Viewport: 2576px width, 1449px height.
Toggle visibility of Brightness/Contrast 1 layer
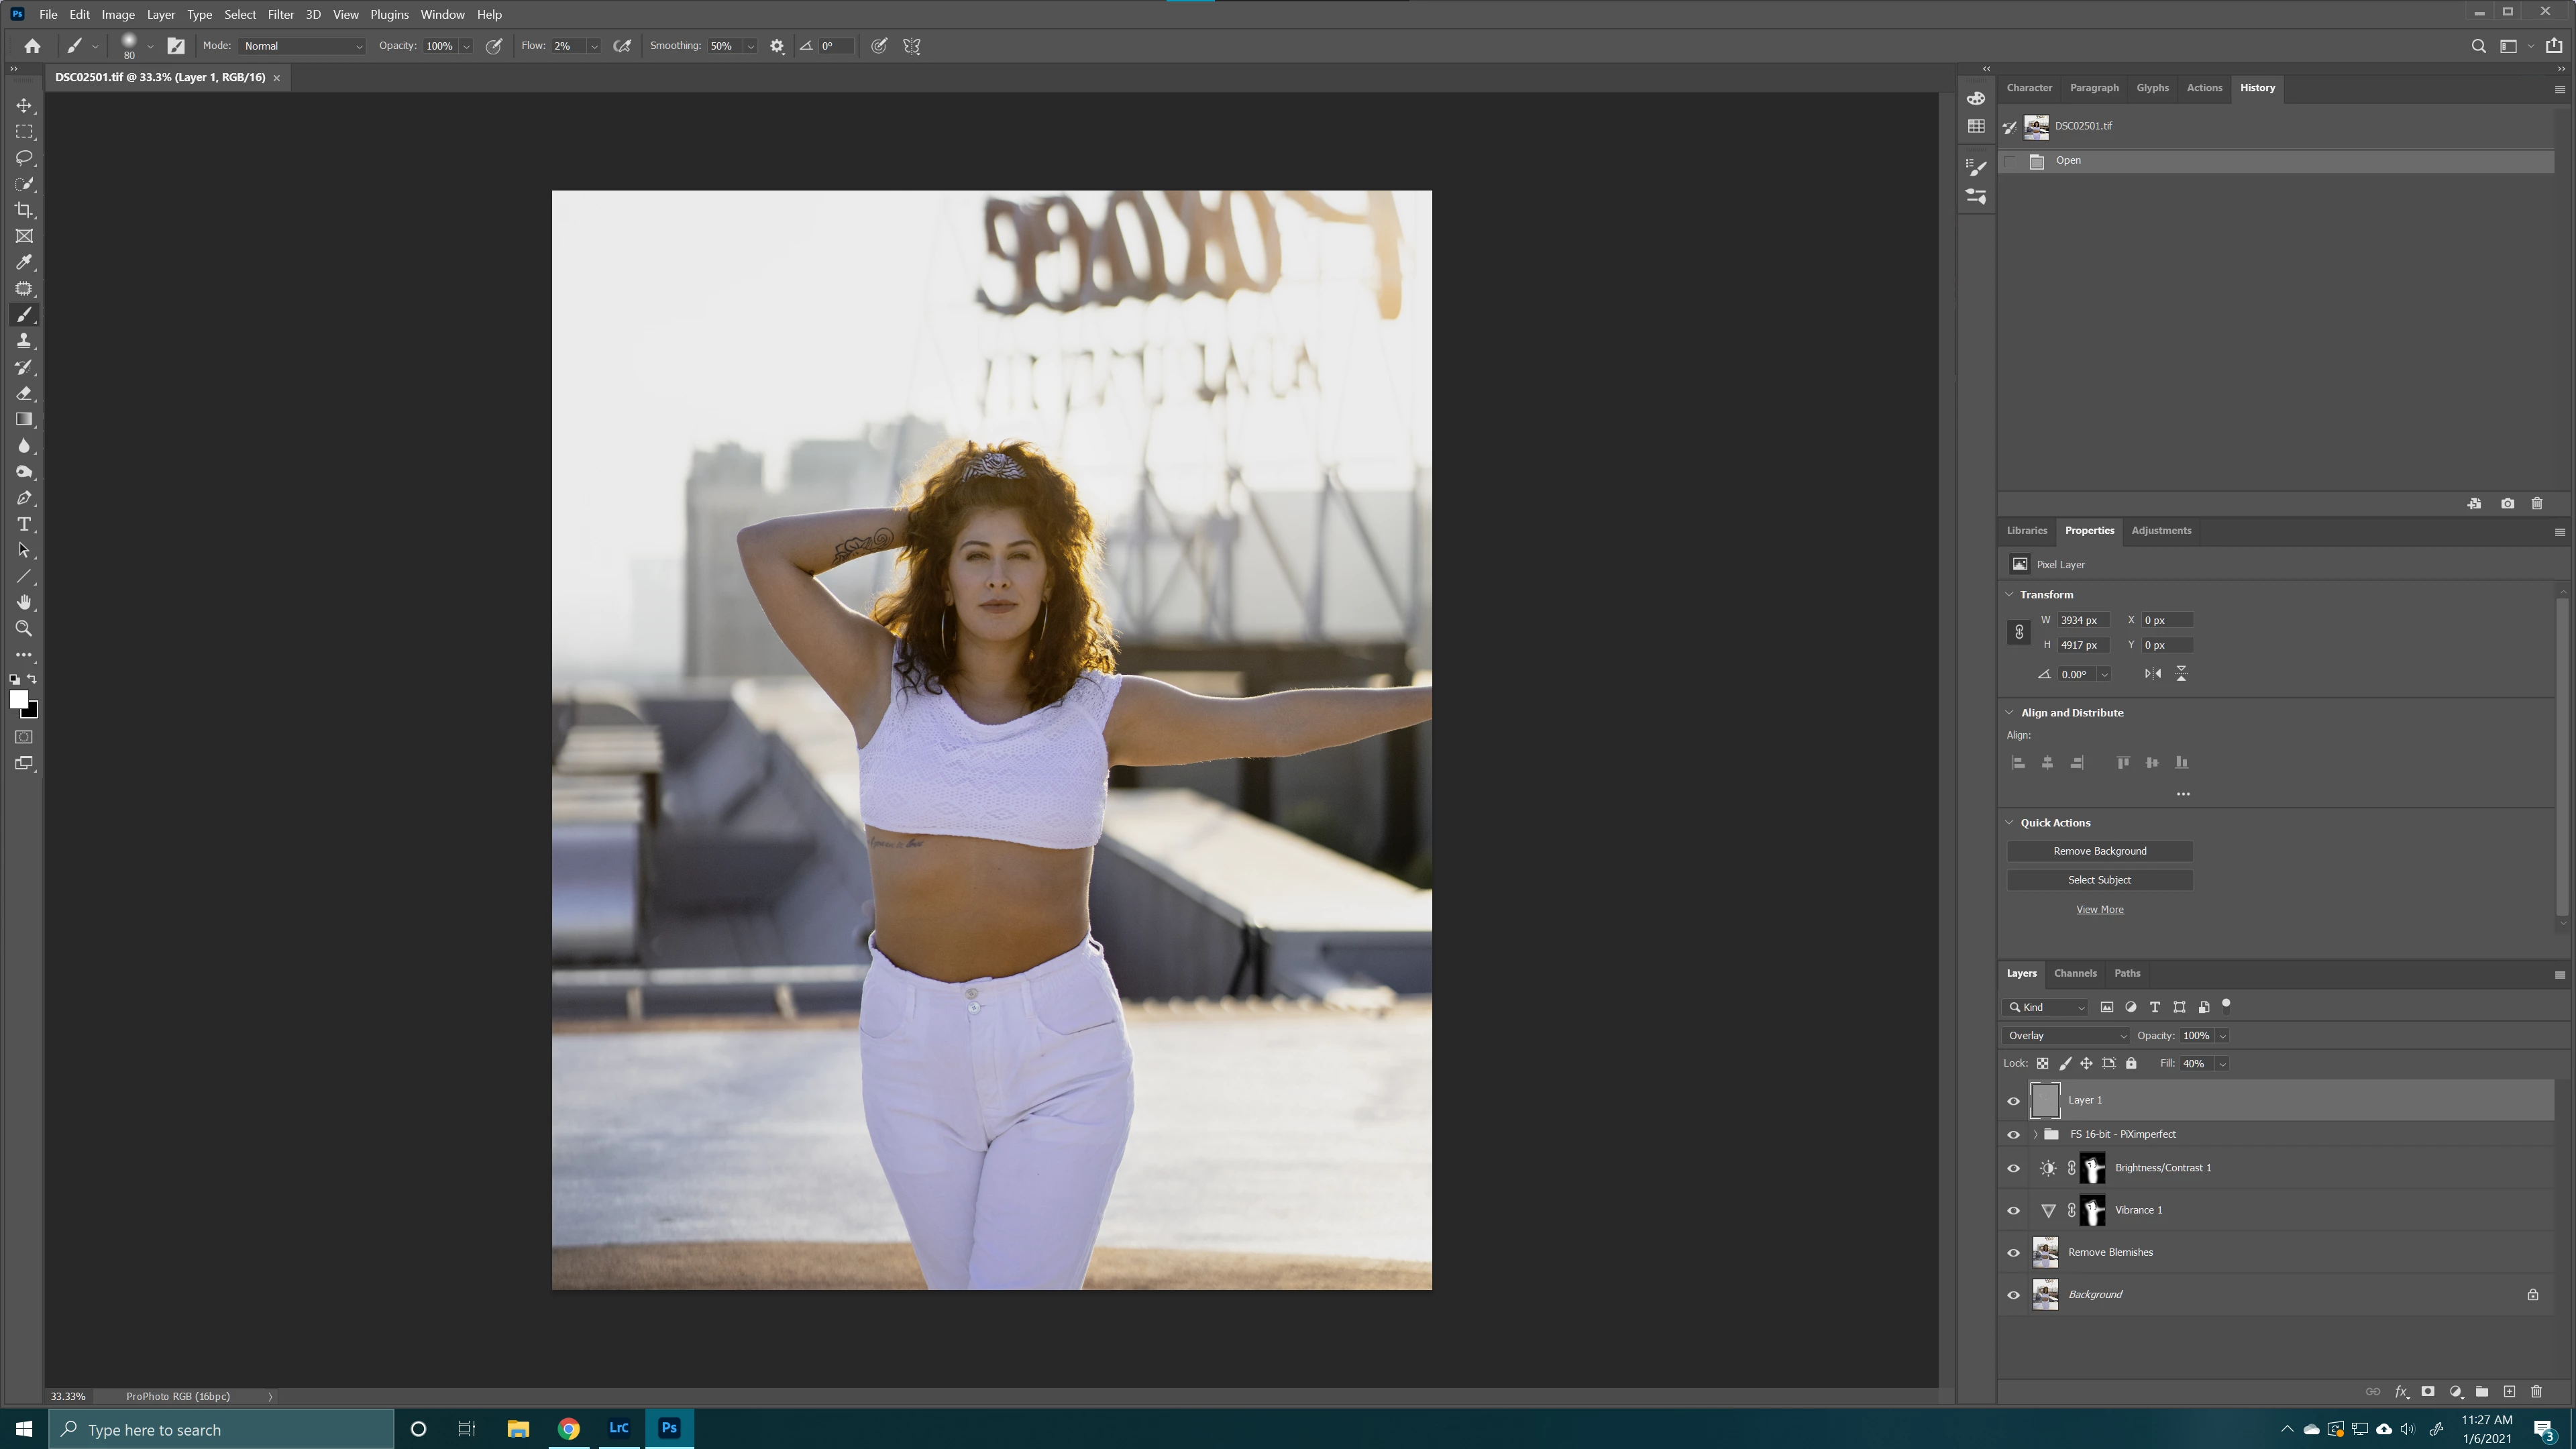pos(2013,1168)
